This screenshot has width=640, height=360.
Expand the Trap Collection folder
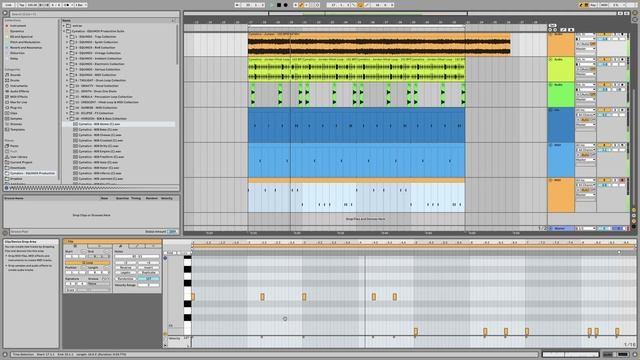[x=67, y=36]
